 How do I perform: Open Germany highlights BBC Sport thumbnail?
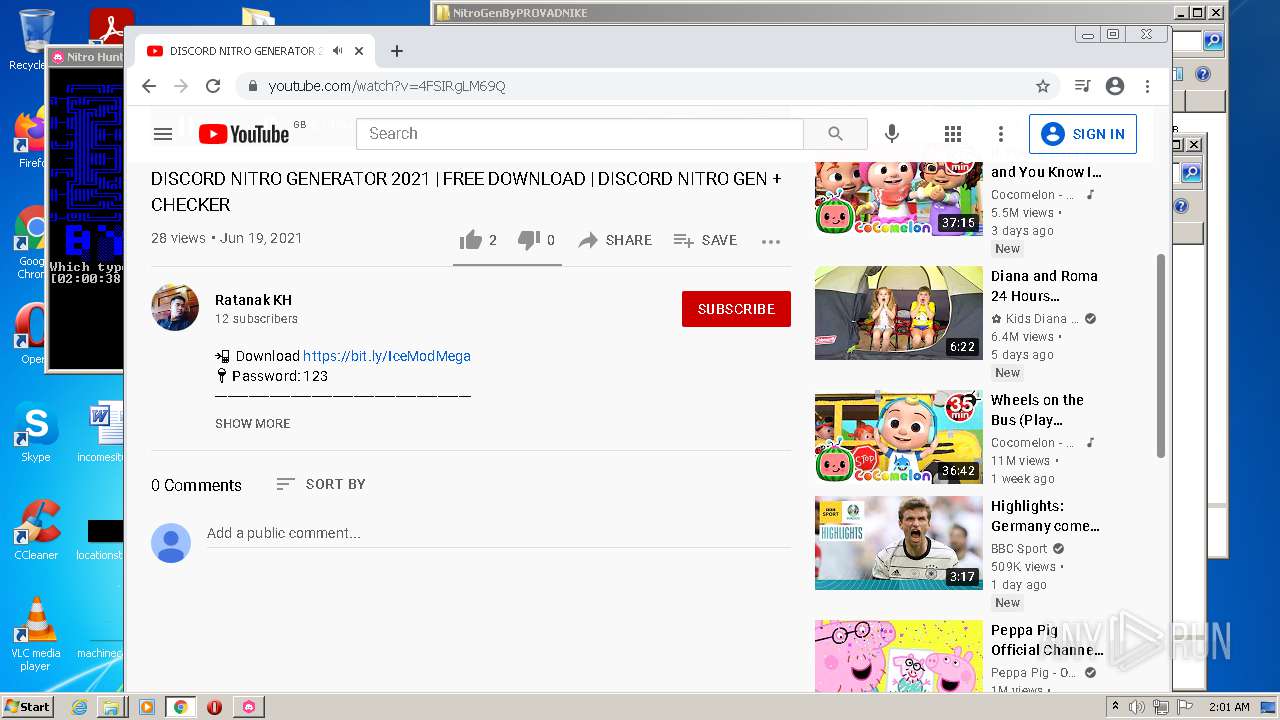[x=899, y=543]
